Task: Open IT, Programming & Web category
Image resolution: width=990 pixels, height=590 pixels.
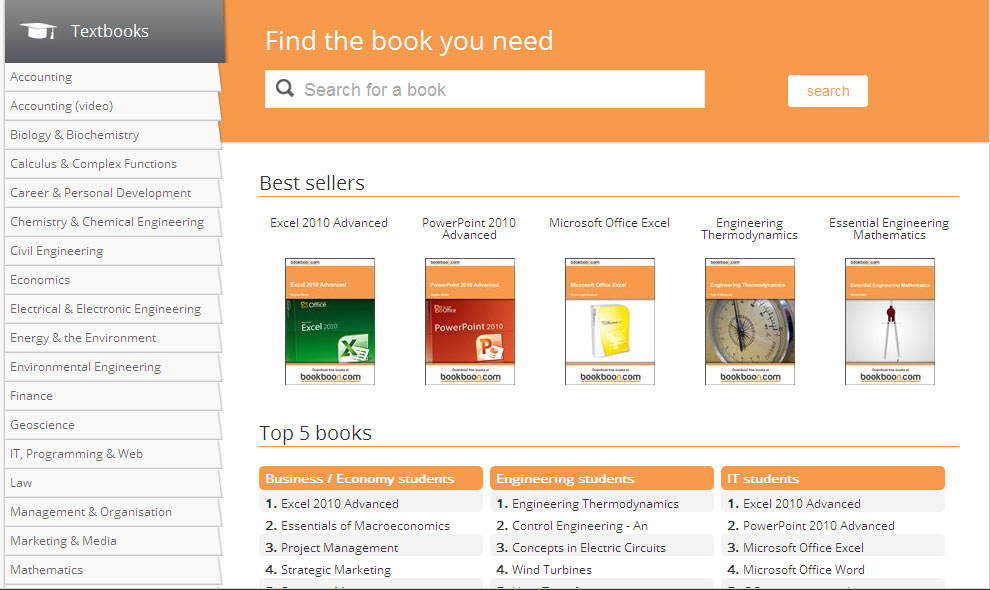Action: (x=112, y=455)
